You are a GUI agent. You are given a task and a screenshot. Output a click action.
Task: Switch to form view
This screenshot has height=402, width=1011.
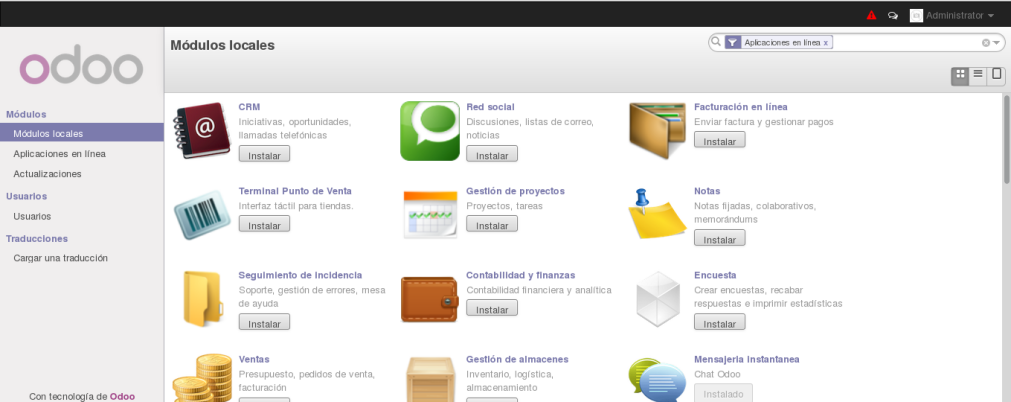997,75
